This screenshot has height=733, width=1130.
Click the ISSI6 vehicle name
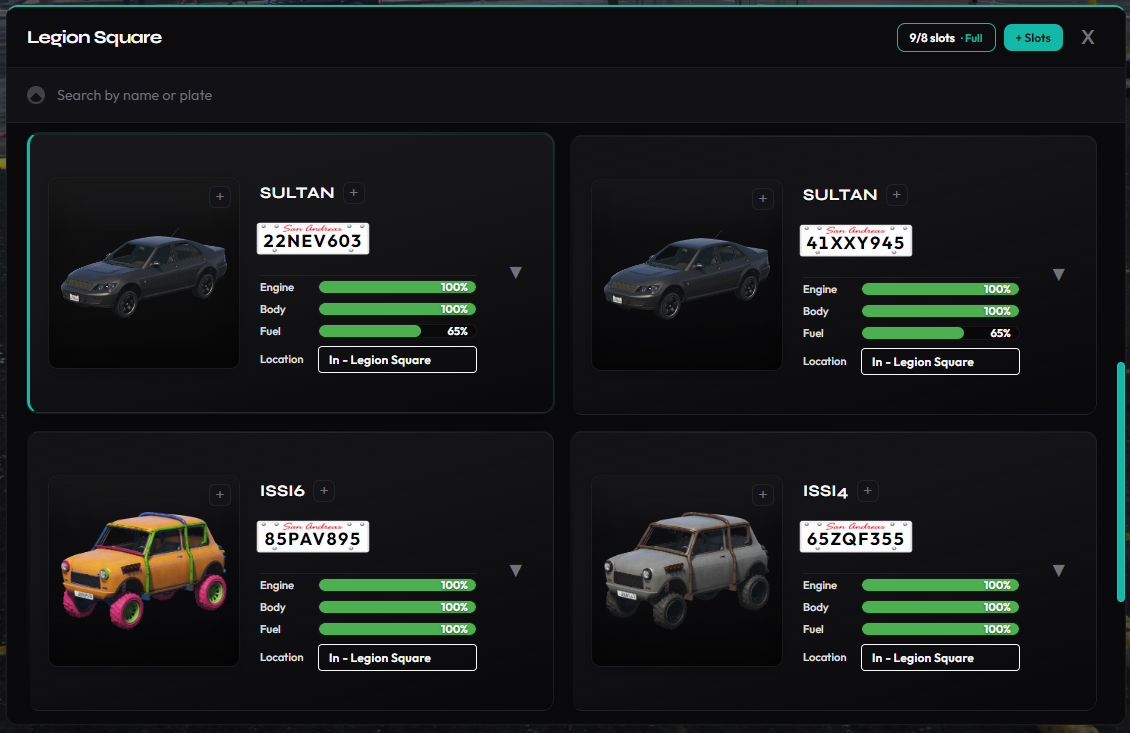(282, 491)
